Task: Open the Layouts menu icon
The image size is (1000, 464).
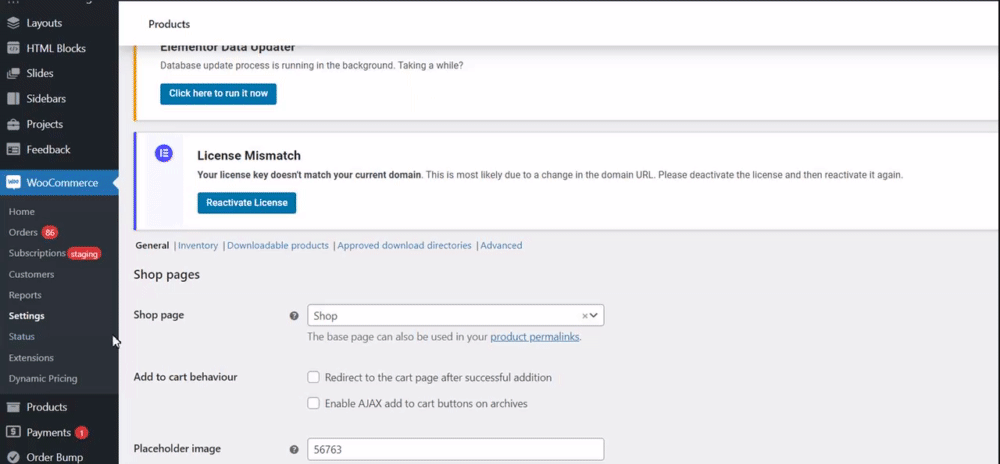Action: point(13,23)
